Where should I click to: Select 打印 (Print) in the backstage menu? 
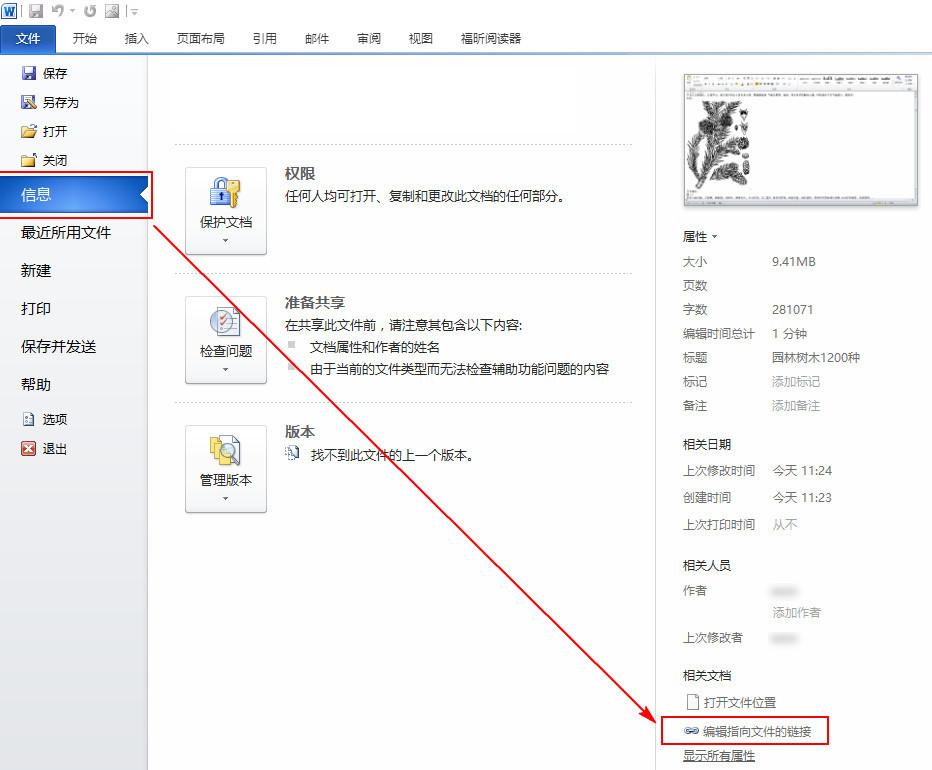[36, 308]
